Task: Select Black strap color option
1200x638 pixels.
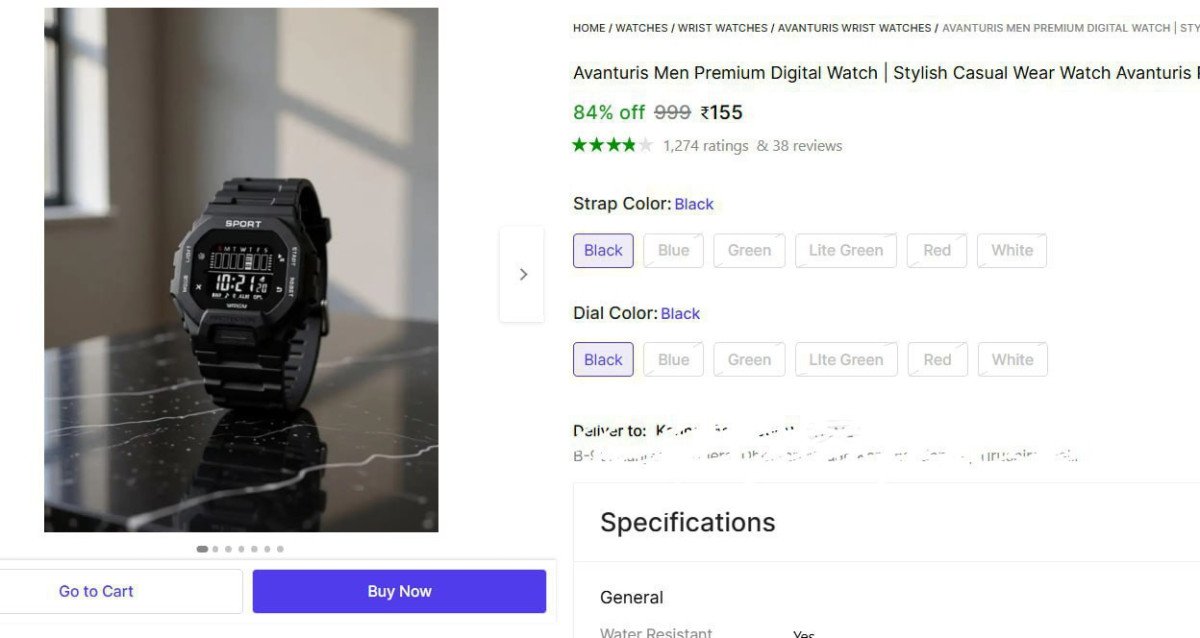Action: tap(603, 251)
